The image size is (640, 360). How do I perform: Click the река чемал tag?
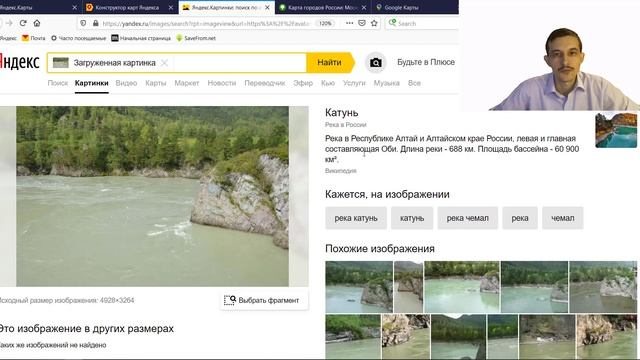pos(467,218)
